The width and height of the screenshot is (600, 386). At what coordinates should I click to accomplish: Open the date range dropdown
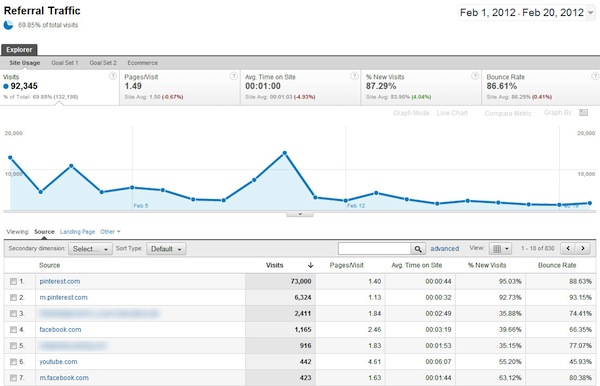(x=591, y=13)
